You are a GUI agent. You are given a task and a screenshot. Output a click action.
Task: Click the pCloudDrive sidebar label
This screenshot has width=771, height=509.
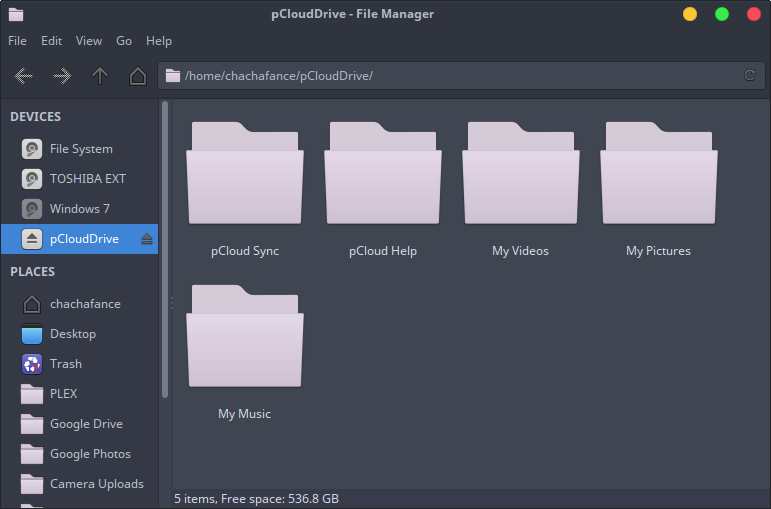pyautogui.click(x=85, y=239)
